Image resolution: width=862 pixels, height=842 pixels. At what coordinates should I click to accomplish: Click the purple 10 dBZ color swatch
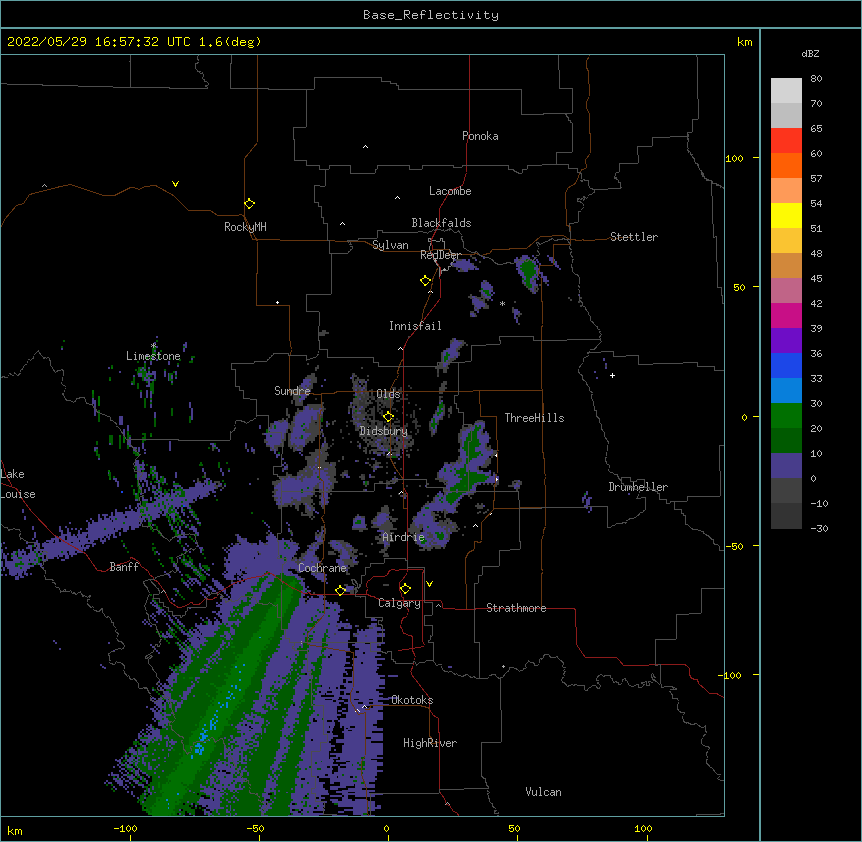click(786, 466)
